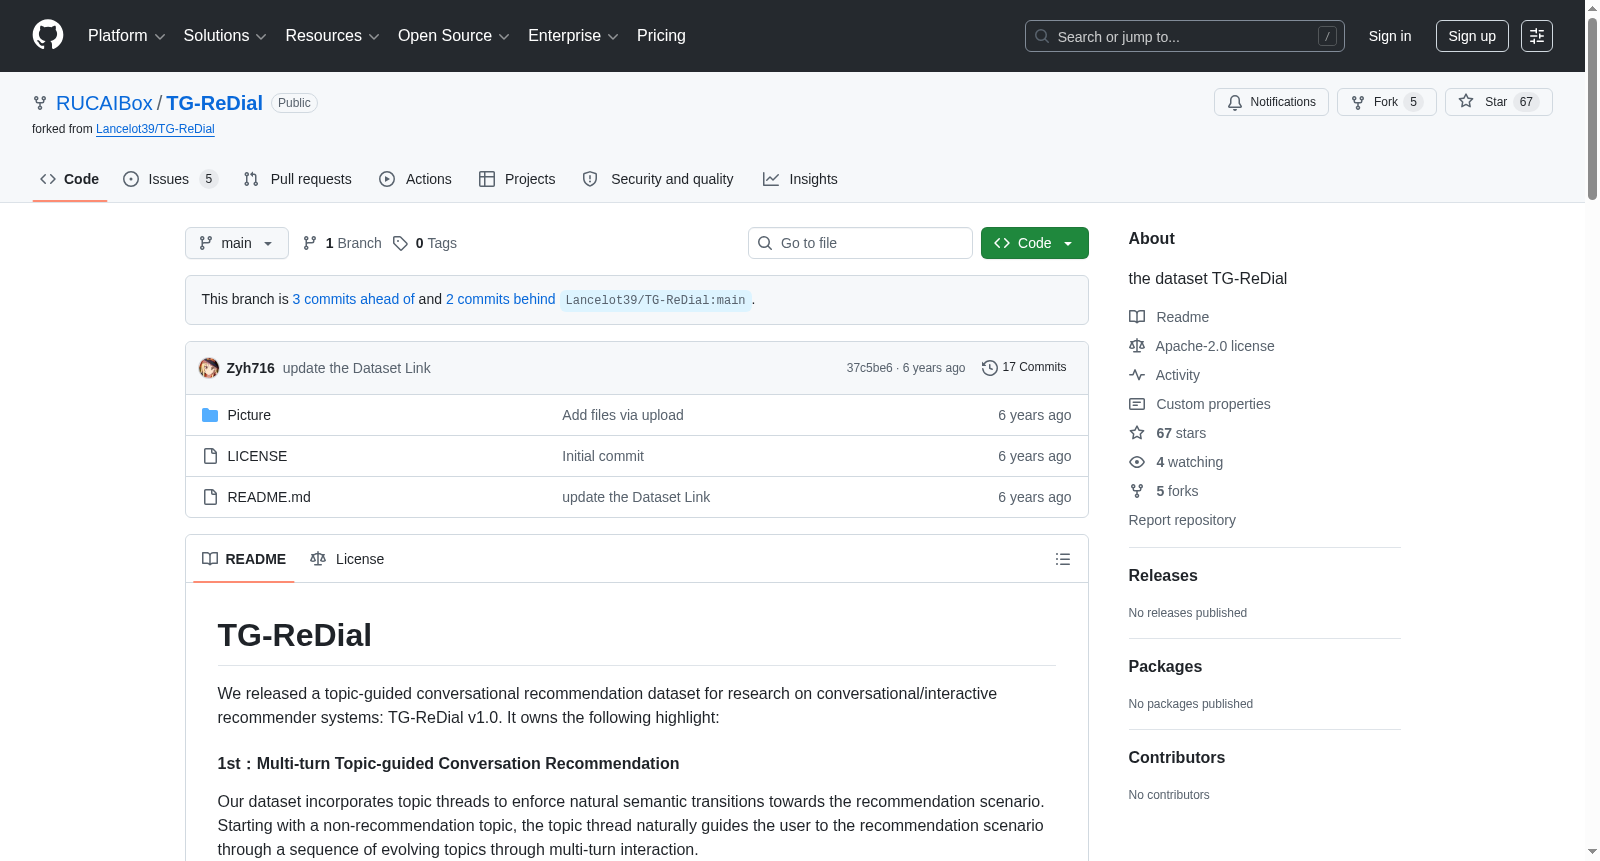Open the Packages heading link
This screenshot has width=1600, height=861.
[1165, 666]
